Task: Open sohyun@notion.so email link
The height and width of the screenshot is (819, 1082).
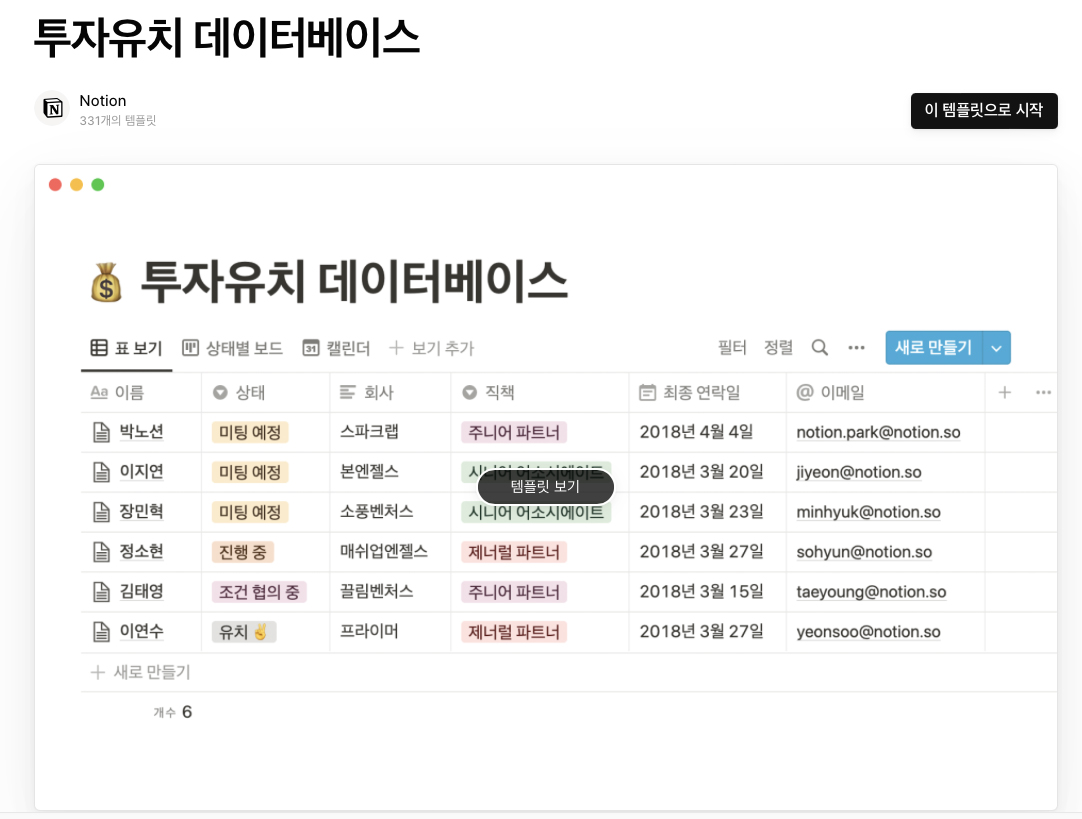Action: click(864, 552)
